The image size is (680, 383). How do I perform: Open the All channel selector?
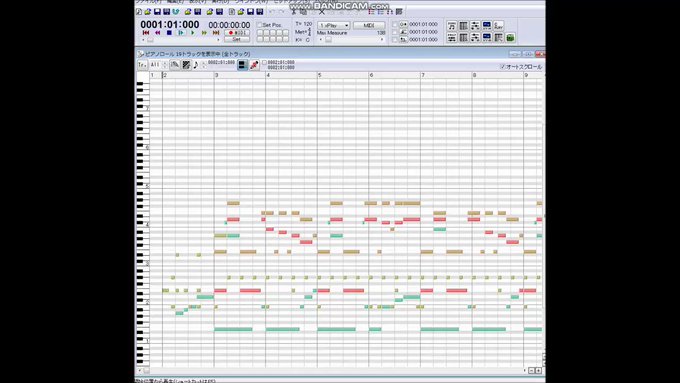(155, 65)
